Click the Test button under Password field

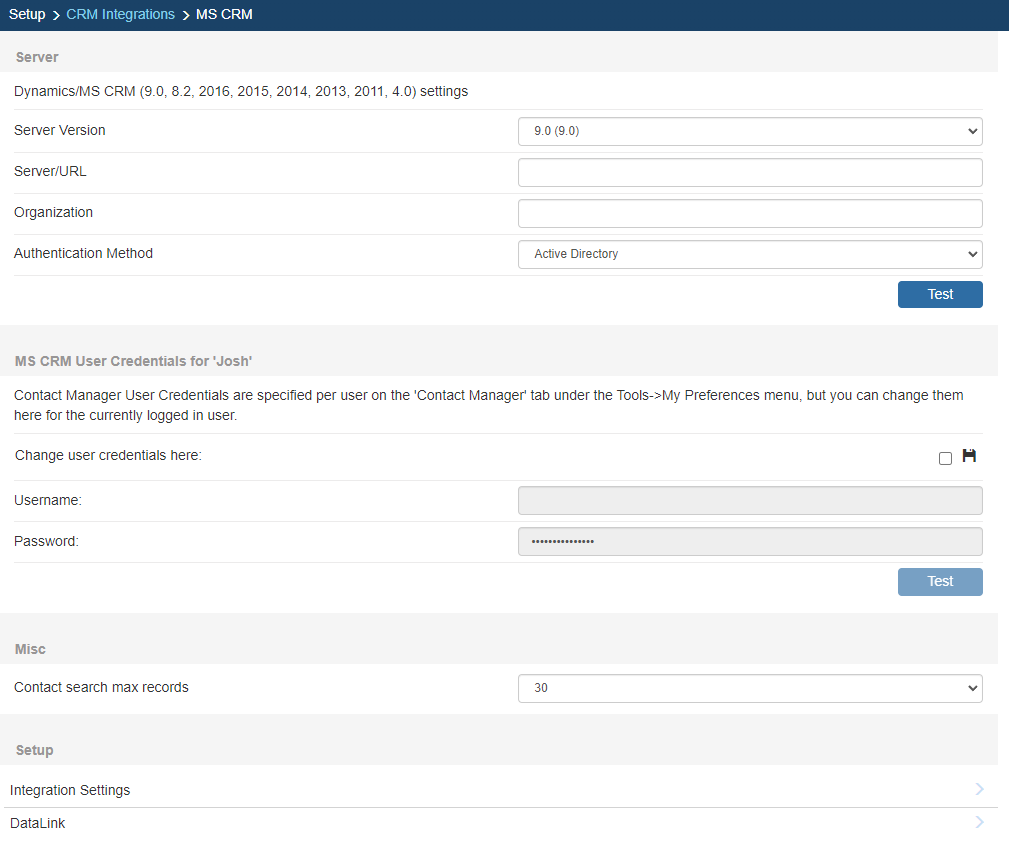[x=940, y=582]
